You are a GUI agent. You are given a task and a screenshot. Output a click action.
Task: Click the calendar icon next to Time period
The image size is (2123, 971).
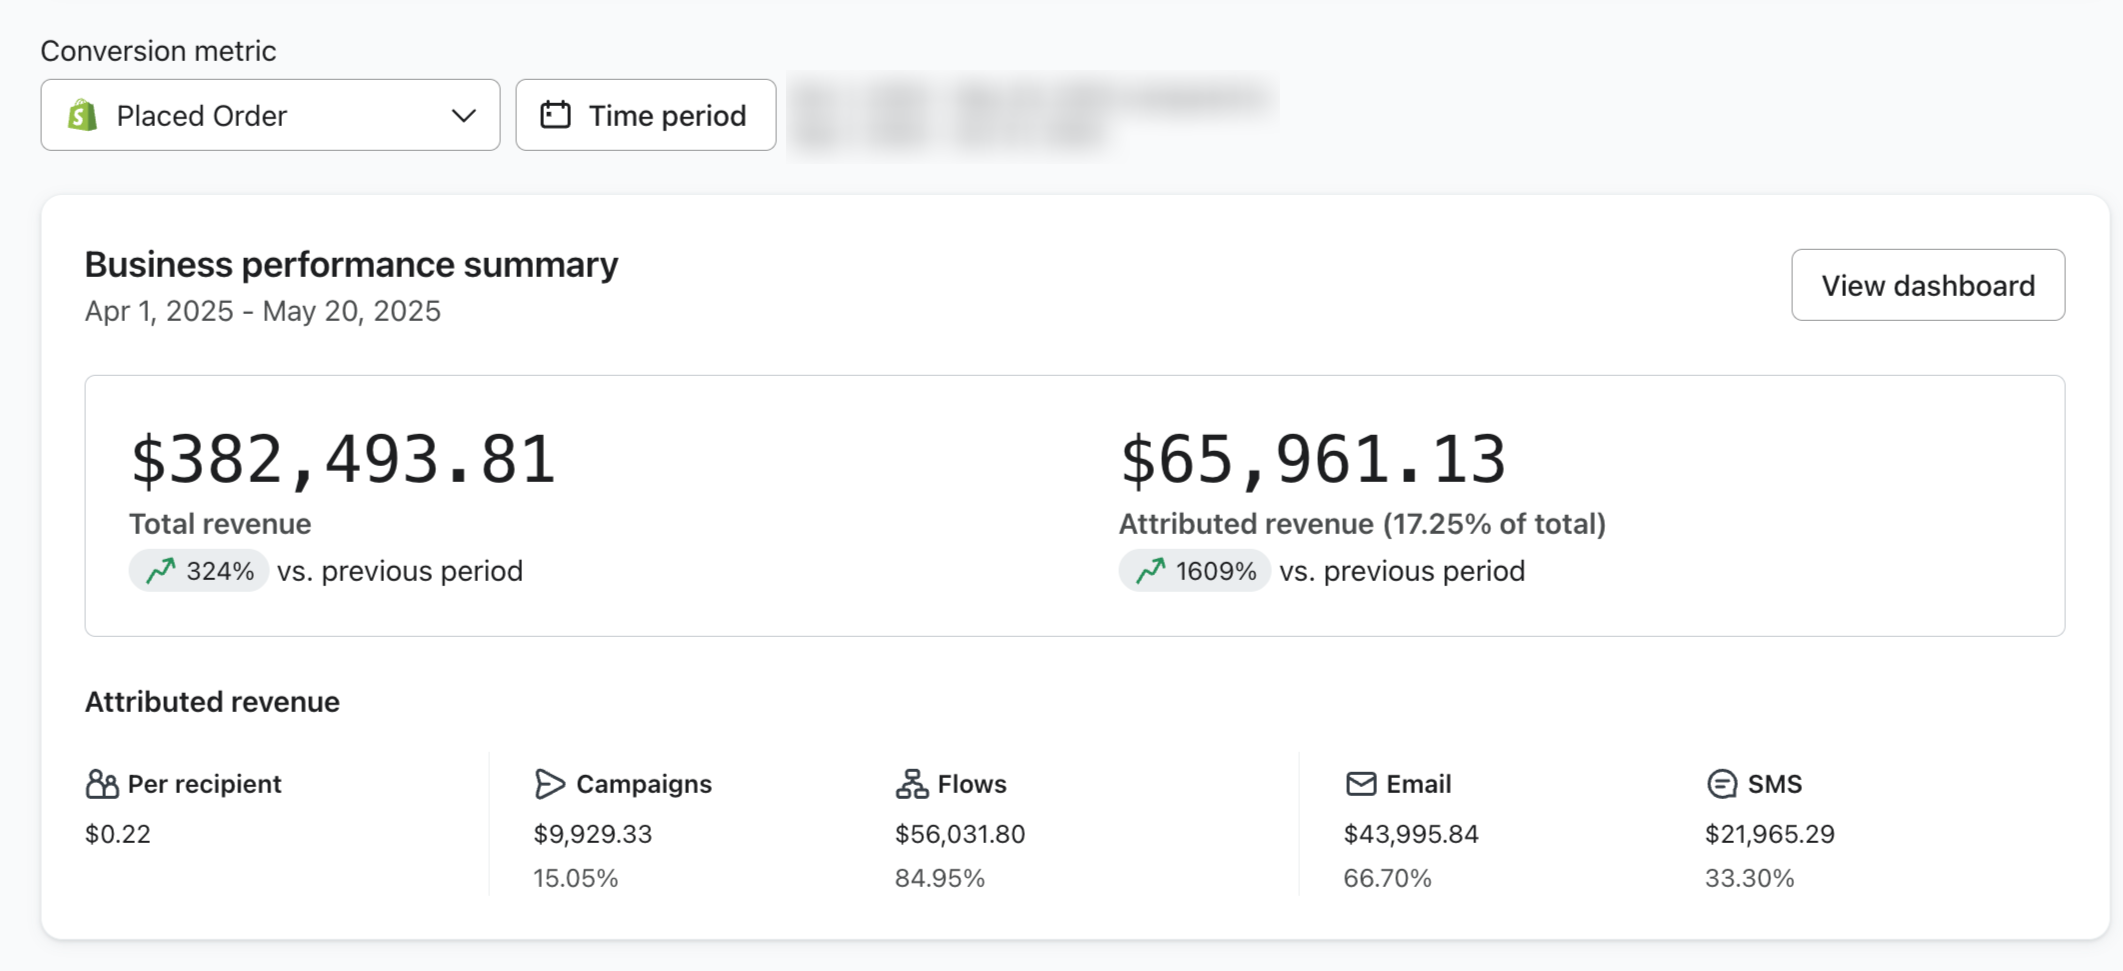pos(557,114)
